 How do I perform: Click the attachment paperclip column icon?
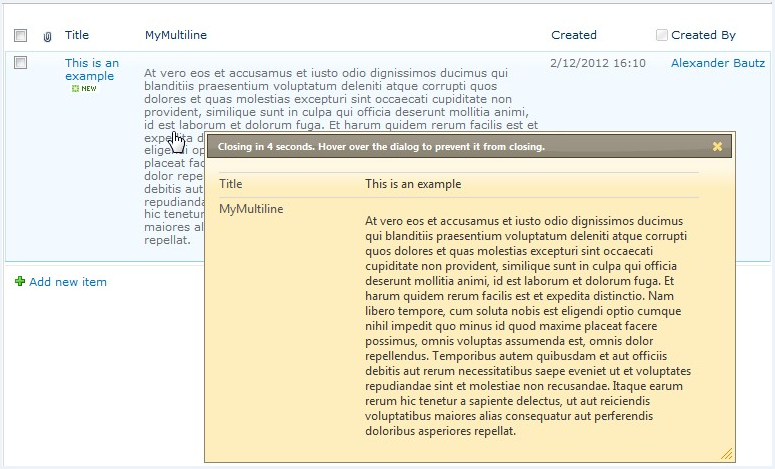(47, 36)
